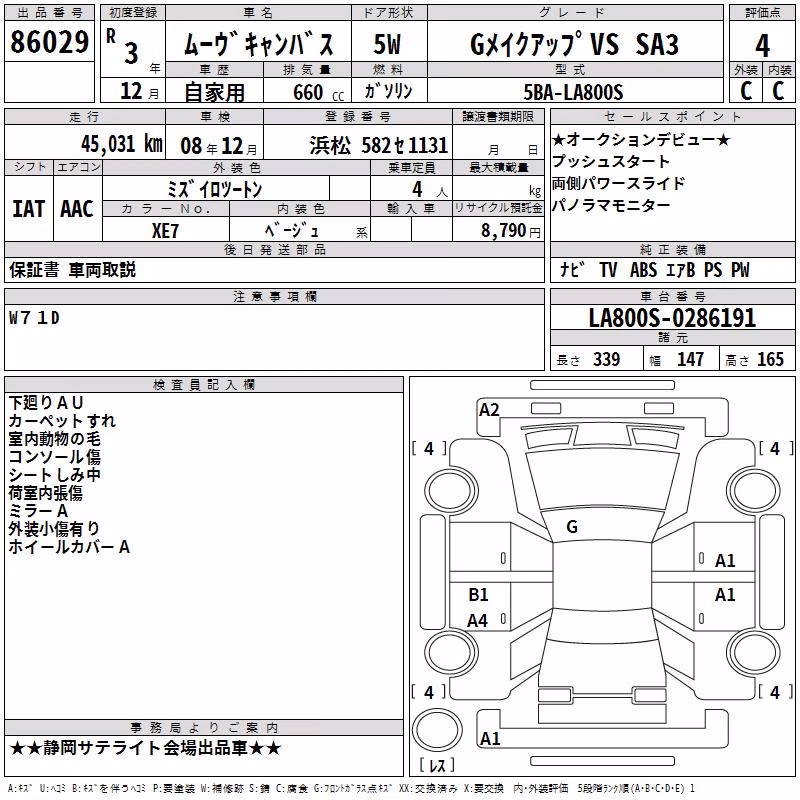Viewport: 800px width, 800px height.
Task: Click width value 147
Action: point(690,359)
